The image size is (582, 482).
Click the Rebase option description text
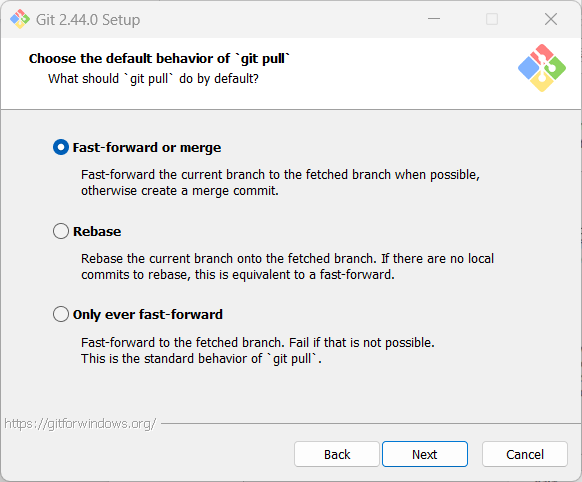287,266
